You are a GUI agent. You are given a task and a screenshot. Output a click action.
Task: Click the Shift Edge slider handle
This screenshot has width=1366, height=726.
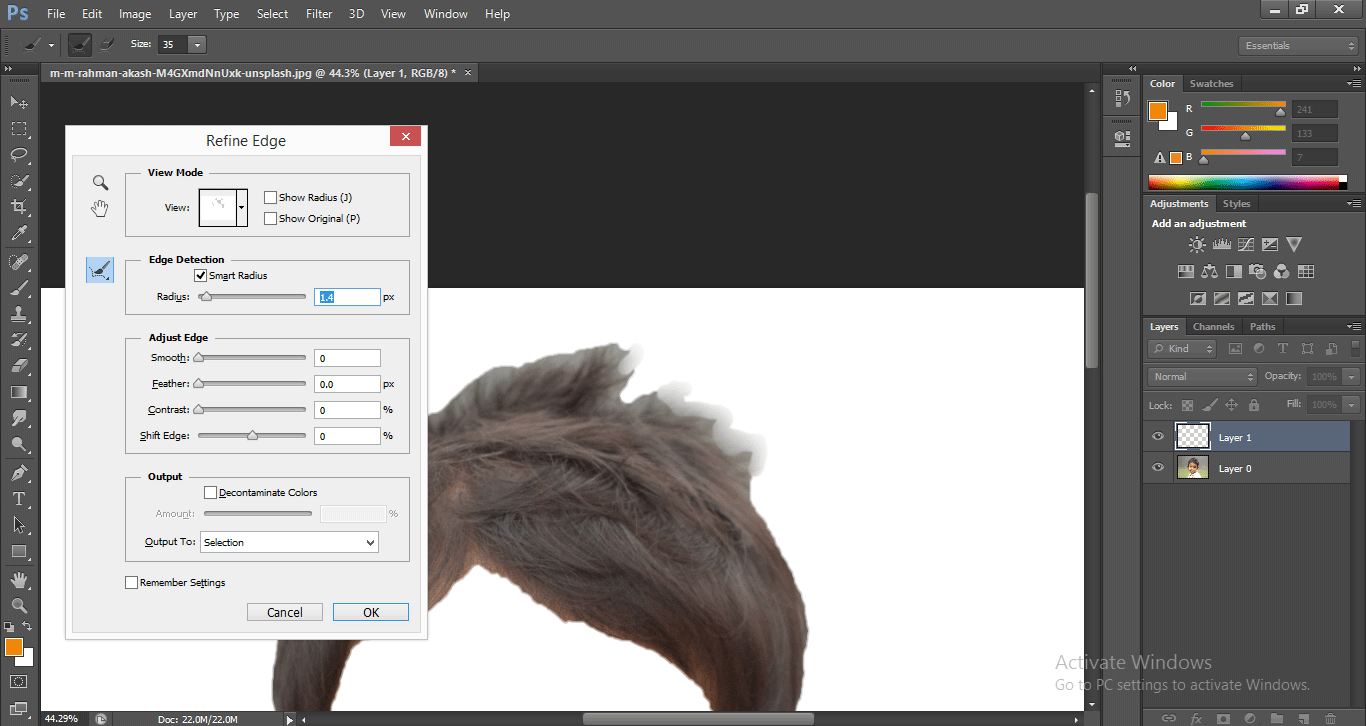[252, 436]
